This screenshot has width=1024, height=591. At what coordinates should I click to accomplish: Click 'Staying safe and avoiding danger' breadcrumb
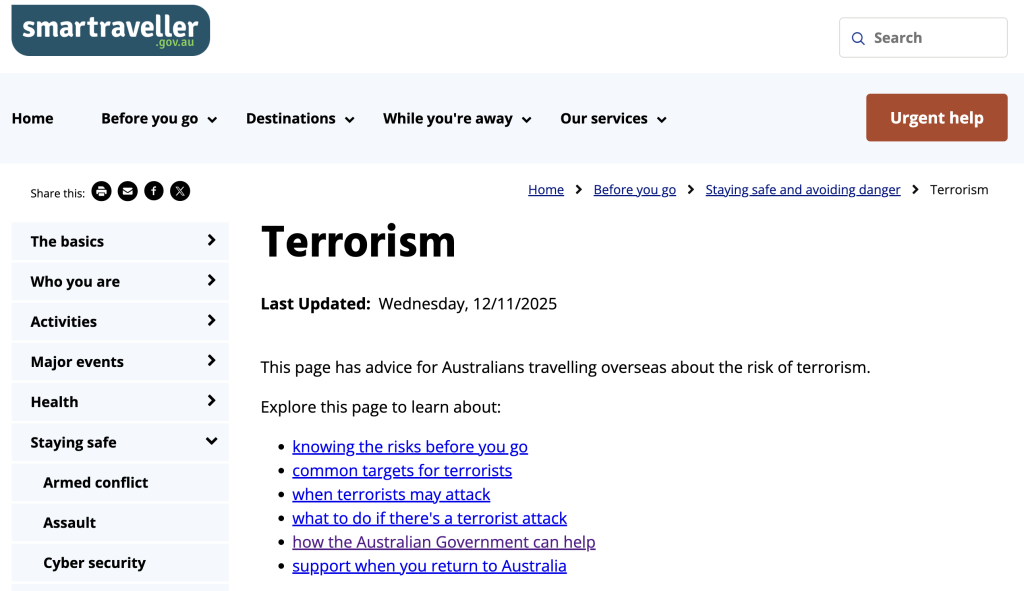click(803, 190)
